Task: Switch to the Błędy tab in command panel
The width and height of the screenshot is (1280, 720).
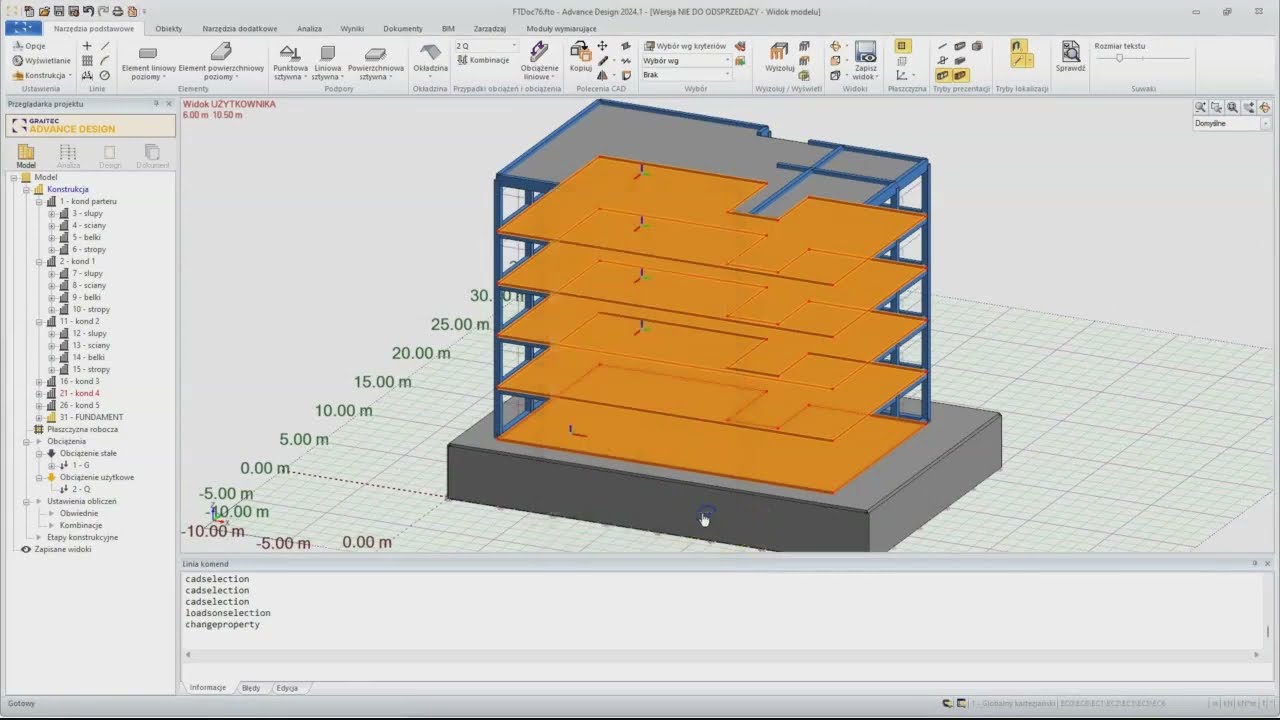Action: (x=251, y=688)
